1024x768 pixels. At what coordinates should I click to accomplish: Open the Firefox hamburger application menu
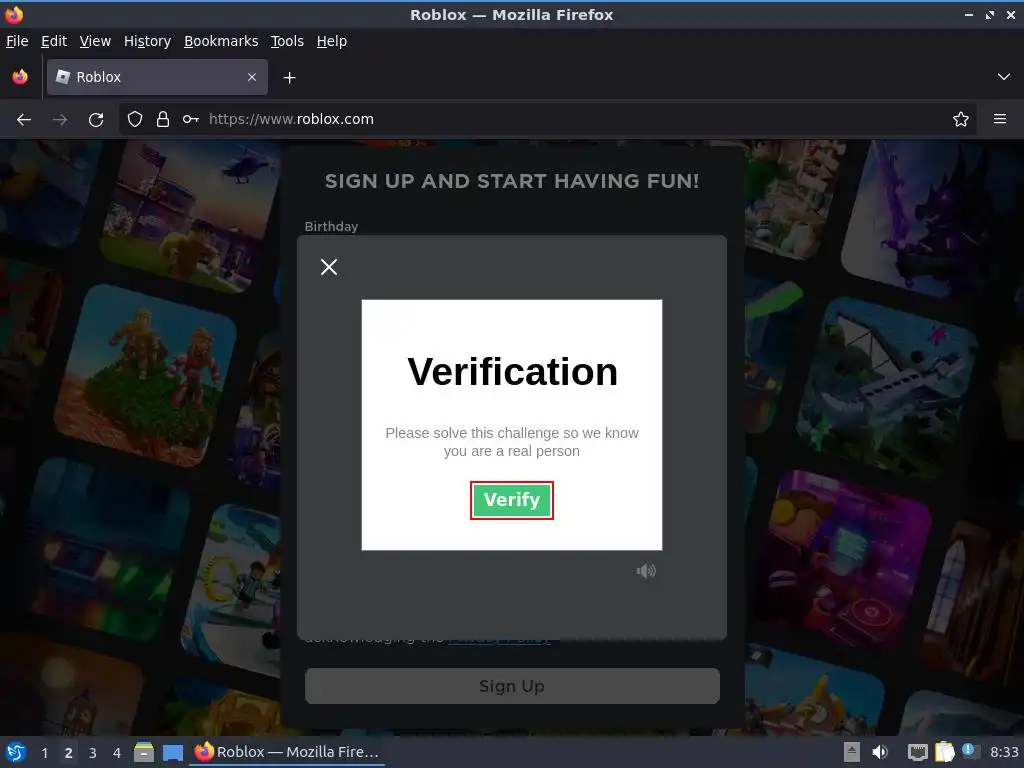pyautogui.click(x=1000, y=119)
